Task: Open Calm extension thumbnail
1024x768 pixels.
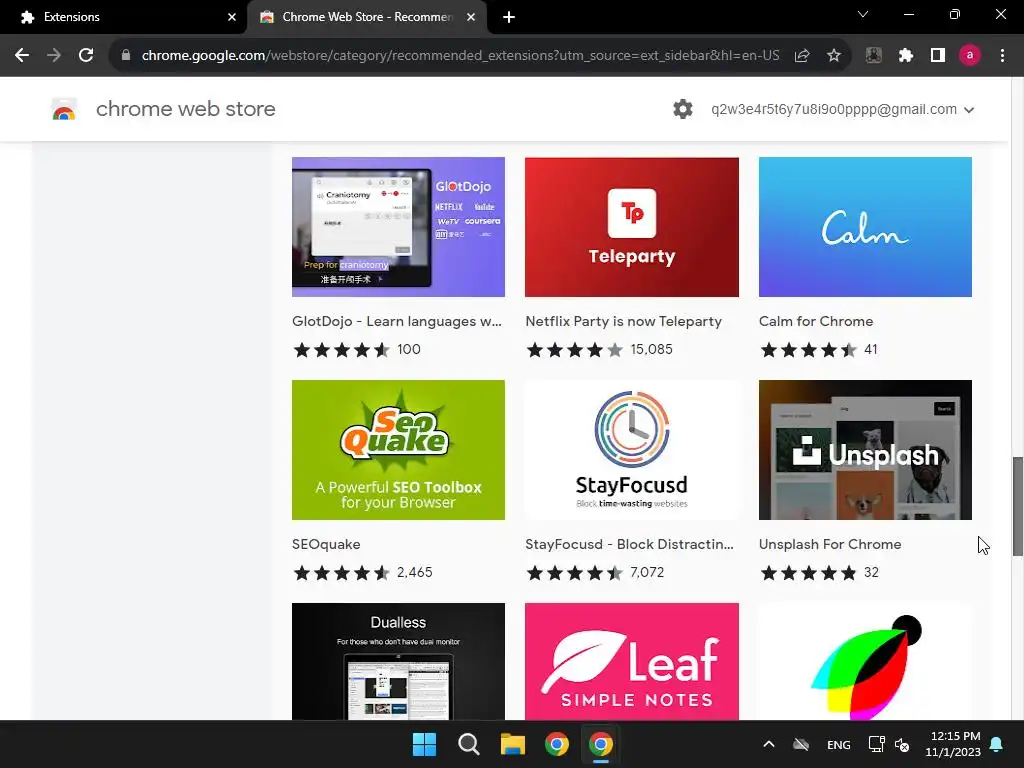Action: point(865,227)
